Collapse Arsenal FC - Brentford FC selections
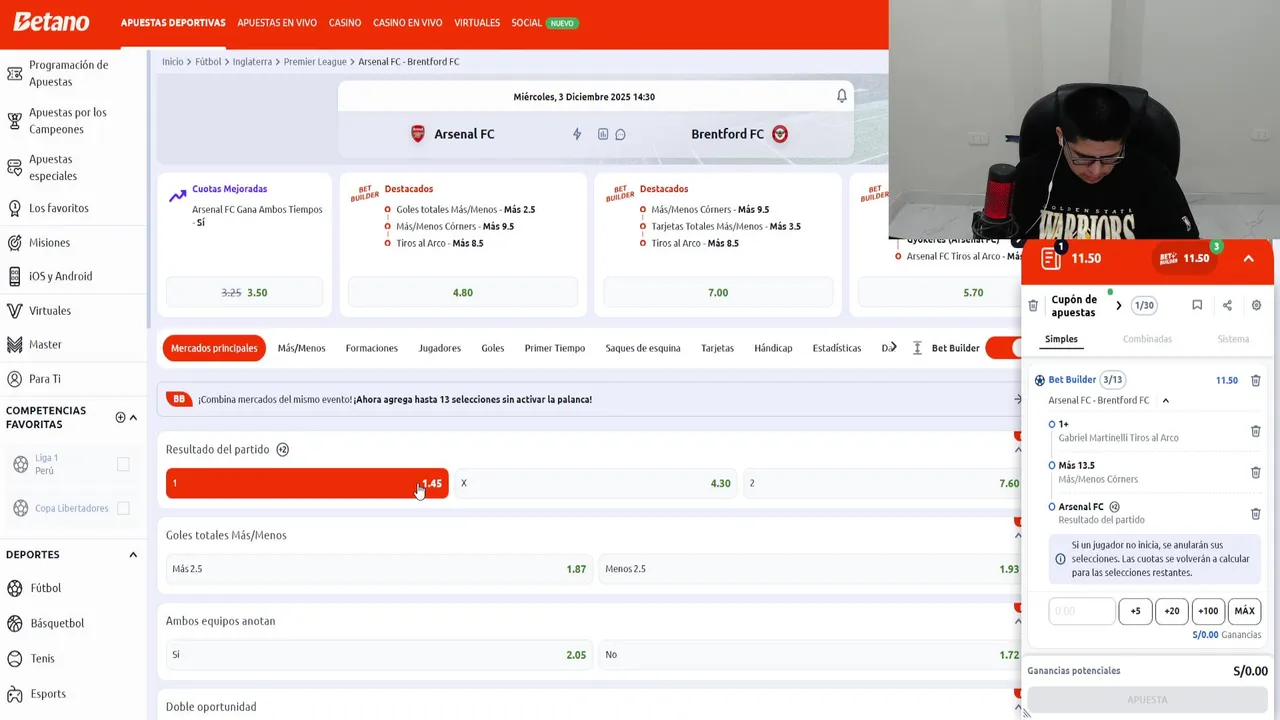The image size is (1280, 720). tap(1165, 400)
